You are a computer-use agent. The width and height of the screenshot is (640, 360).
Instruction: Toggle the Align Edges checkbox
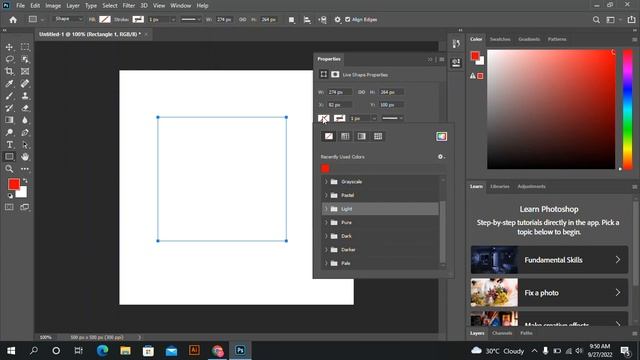(x=348, y=19)
